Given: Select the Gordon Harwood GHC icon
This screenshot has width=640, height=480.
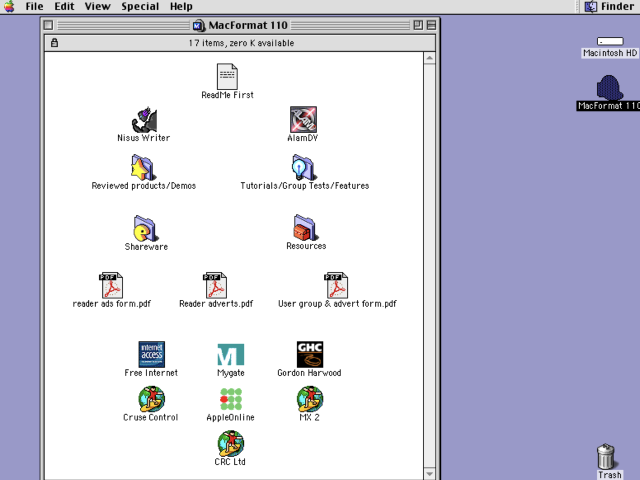Looking at the screenshot, I should coord(310,354).
